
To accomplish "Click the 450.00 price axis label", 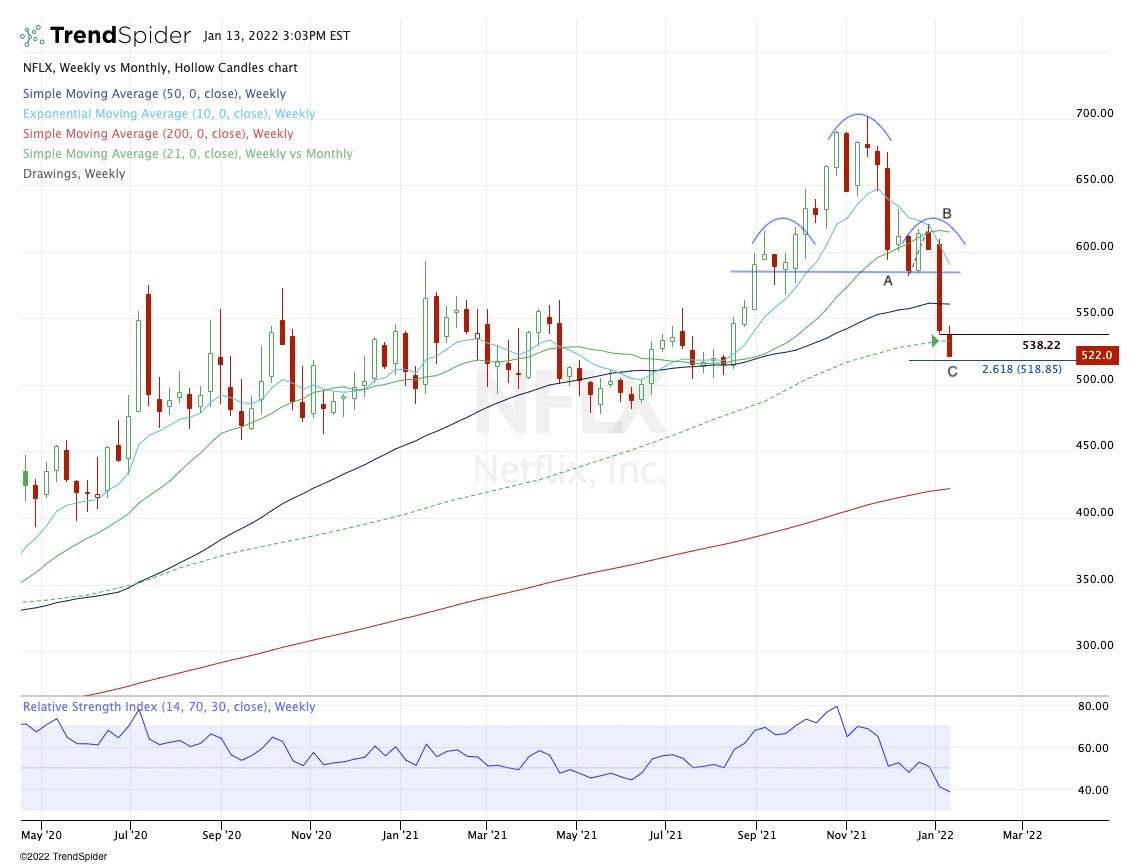I will point(1095,445).
